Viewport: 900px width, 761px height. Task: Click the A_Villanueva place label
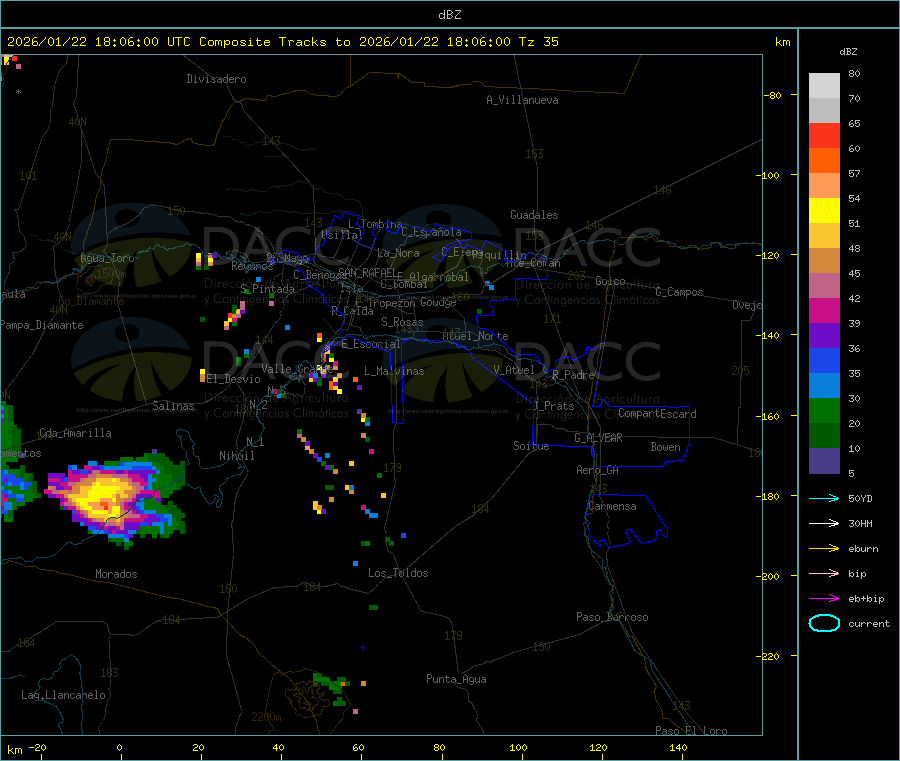(522, 100)
